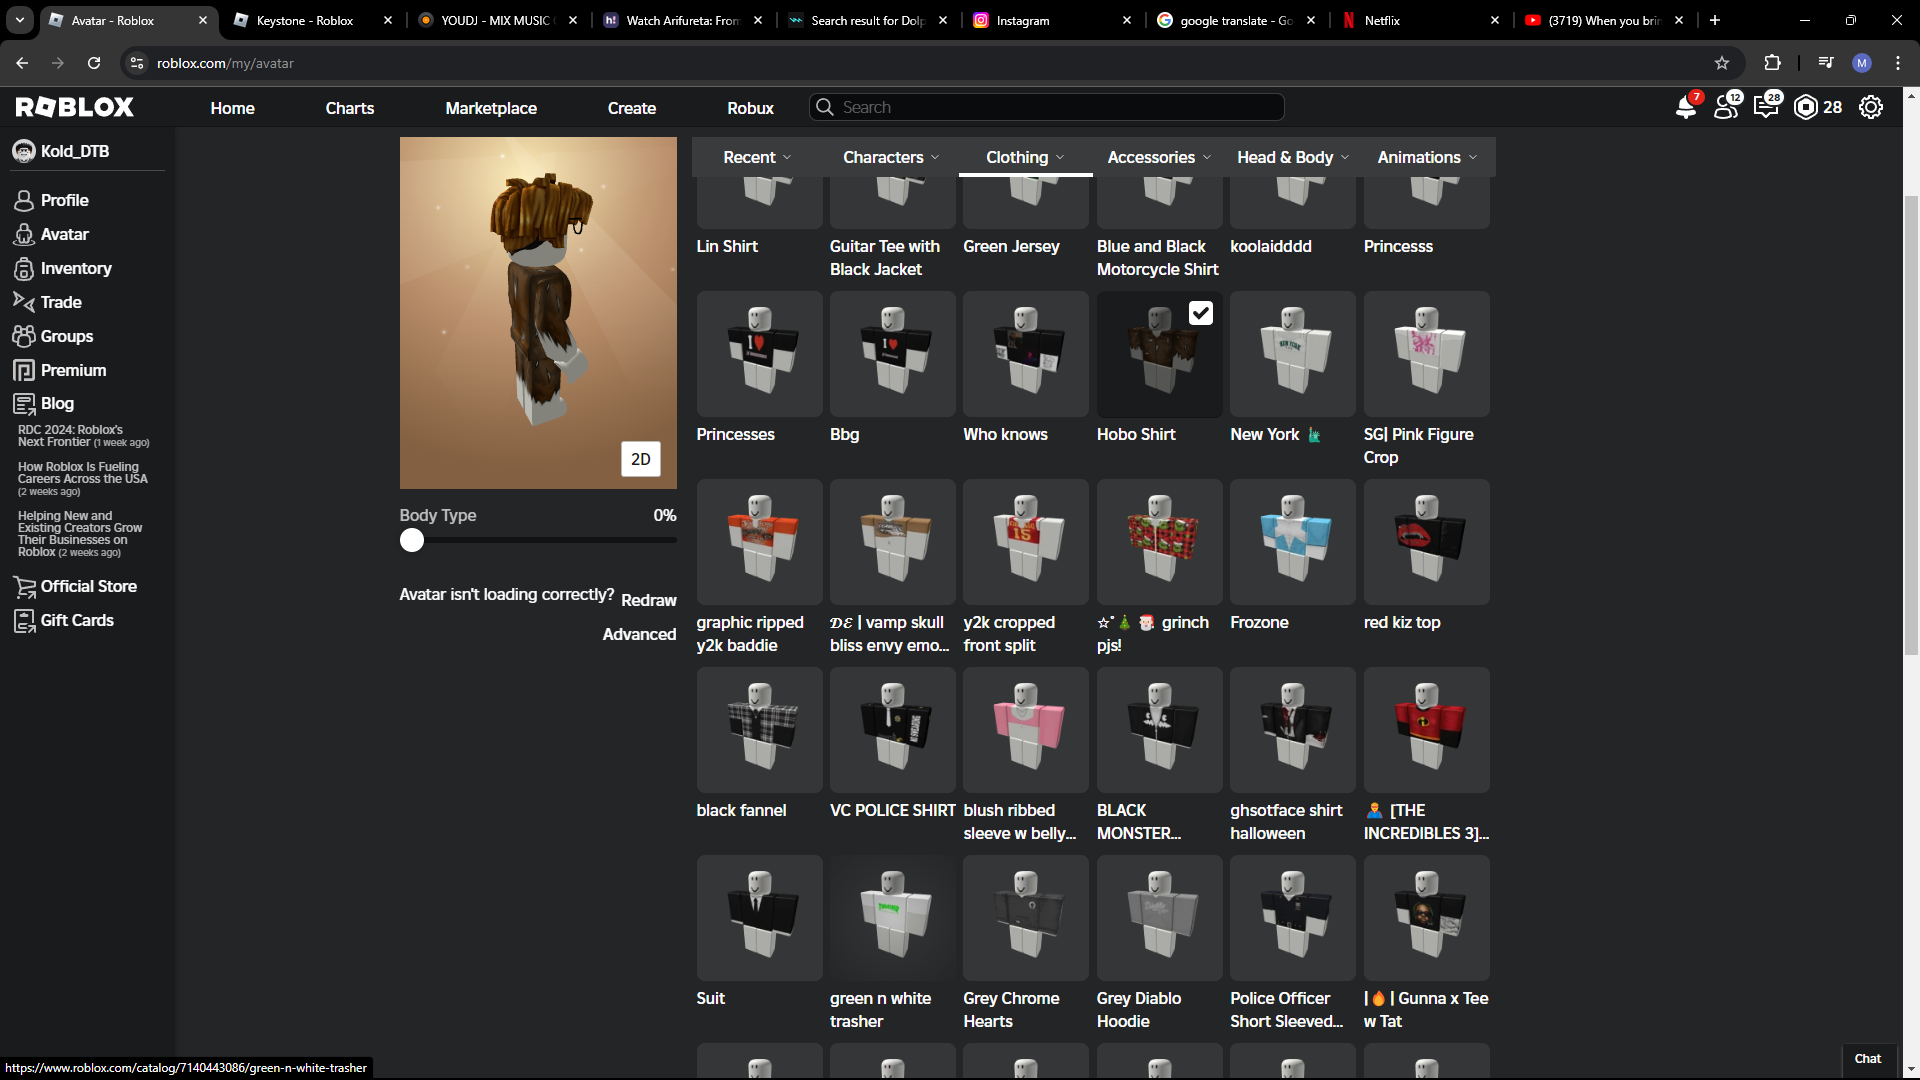This screenshot has width=1920, height=1080.
Task: Open the Advanced avatar options link
Action: pos(639,634)
